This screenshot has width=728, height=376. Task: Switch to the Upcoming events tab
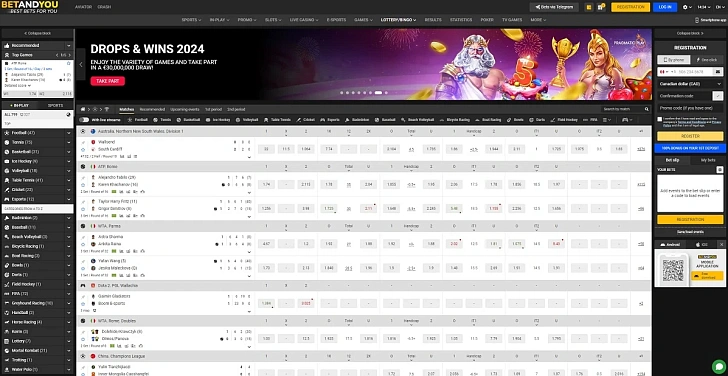(x=184, y=110)
